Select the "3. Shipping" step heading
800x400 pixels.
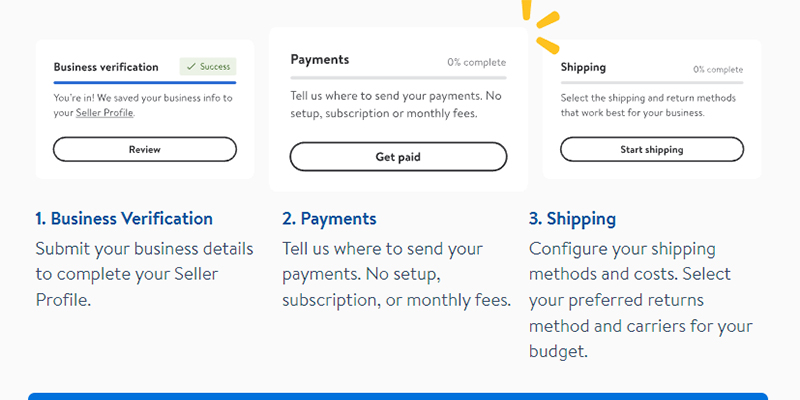point(572,218)
